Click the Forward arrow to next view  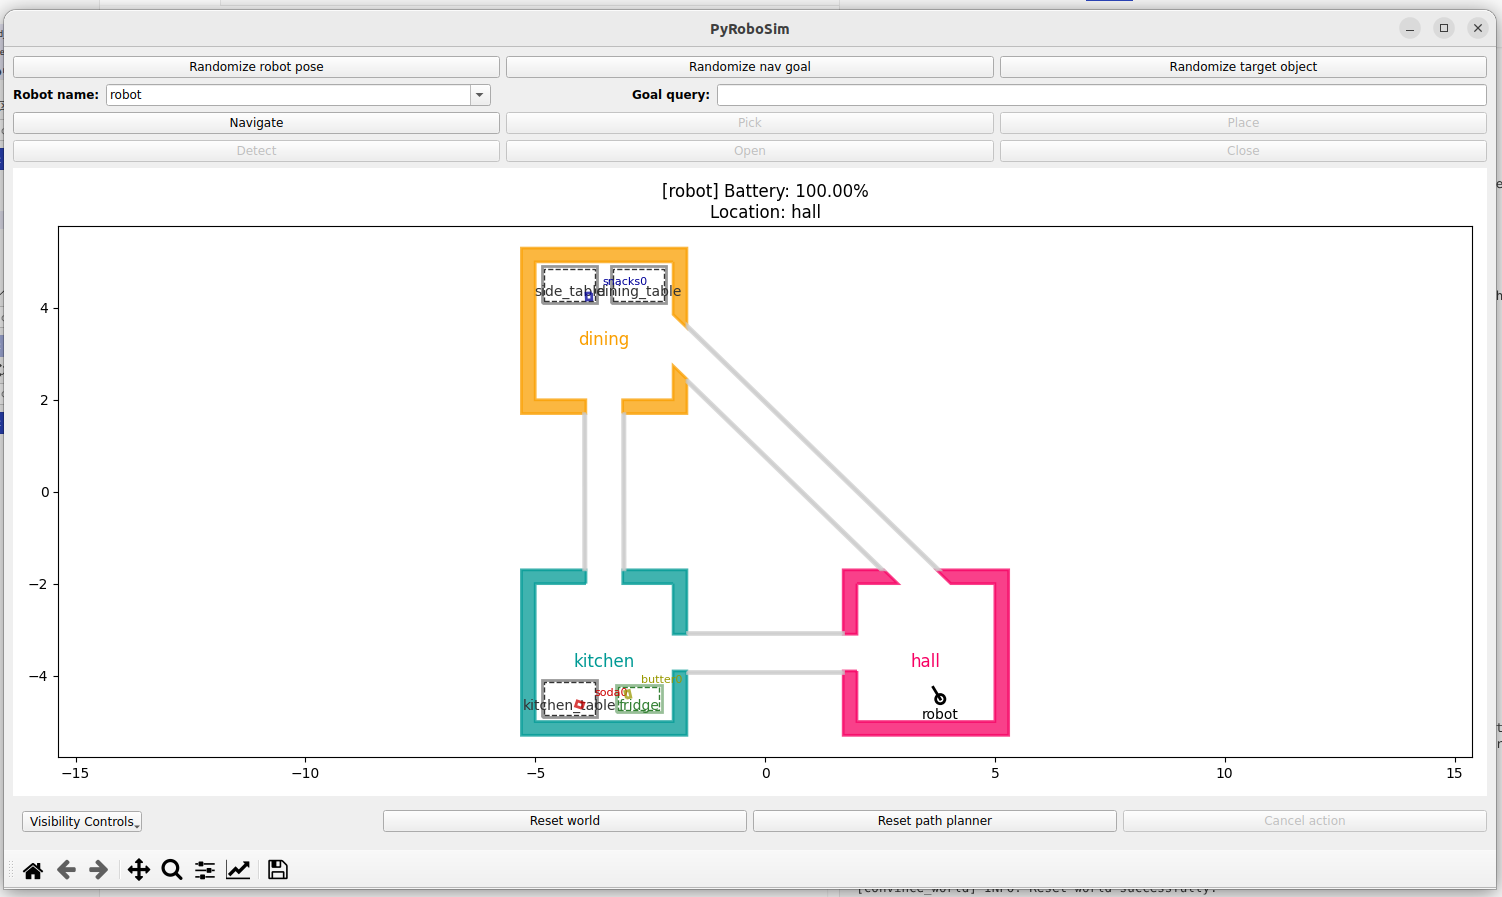click(98, 870)
